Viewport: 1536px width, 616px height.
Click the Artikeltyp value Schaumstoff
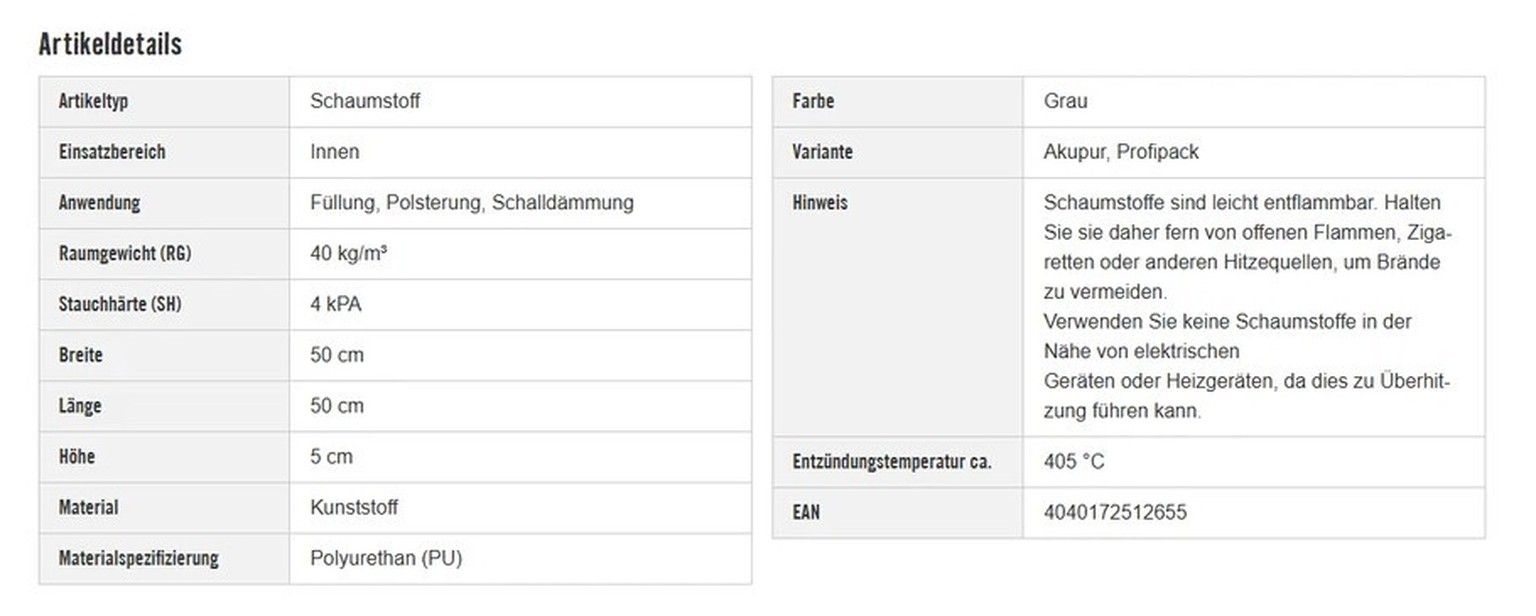click(x=365, y=101)
